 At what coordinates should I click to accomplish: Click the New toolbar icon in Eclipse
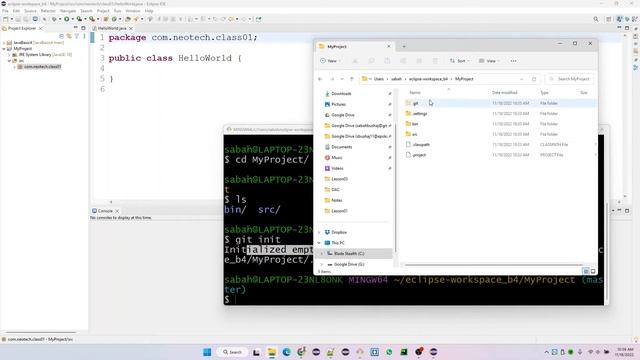(x=5, y=19)
